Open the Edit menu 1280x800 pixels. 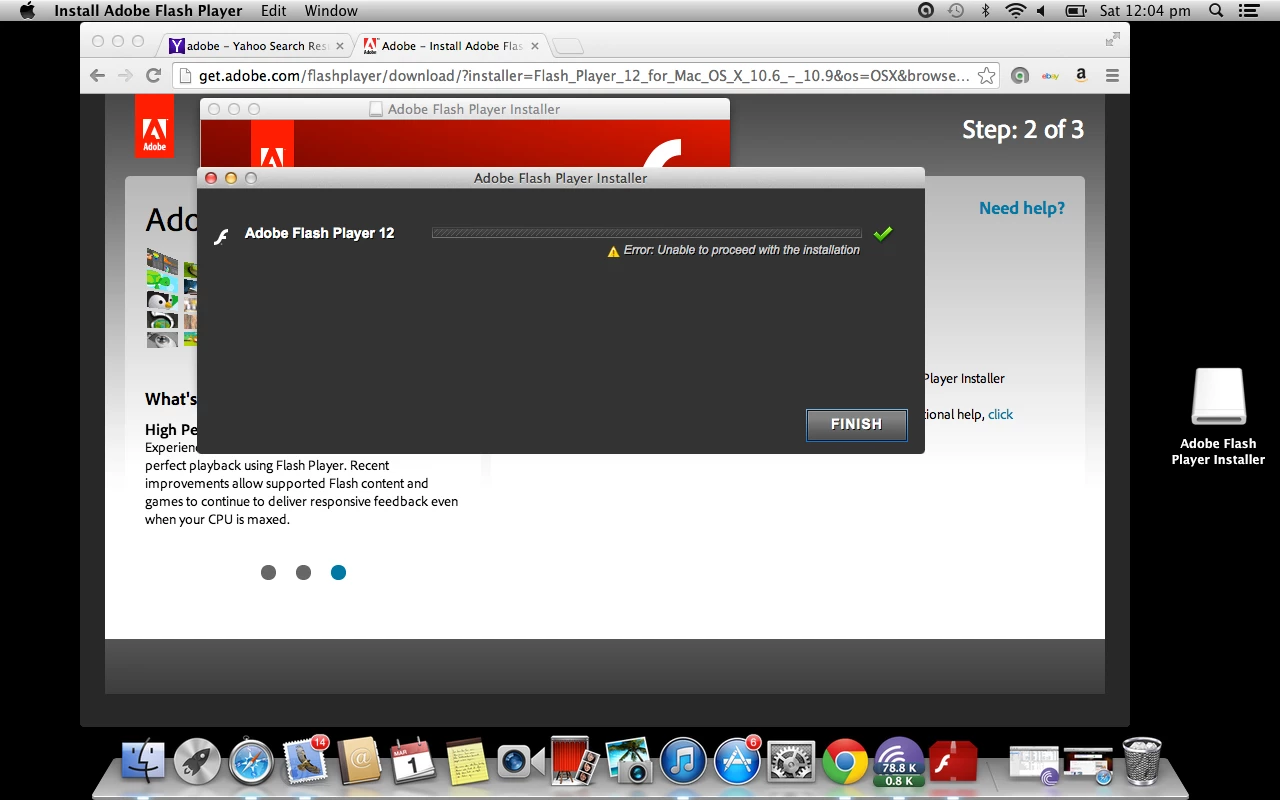tap(273, 11)
